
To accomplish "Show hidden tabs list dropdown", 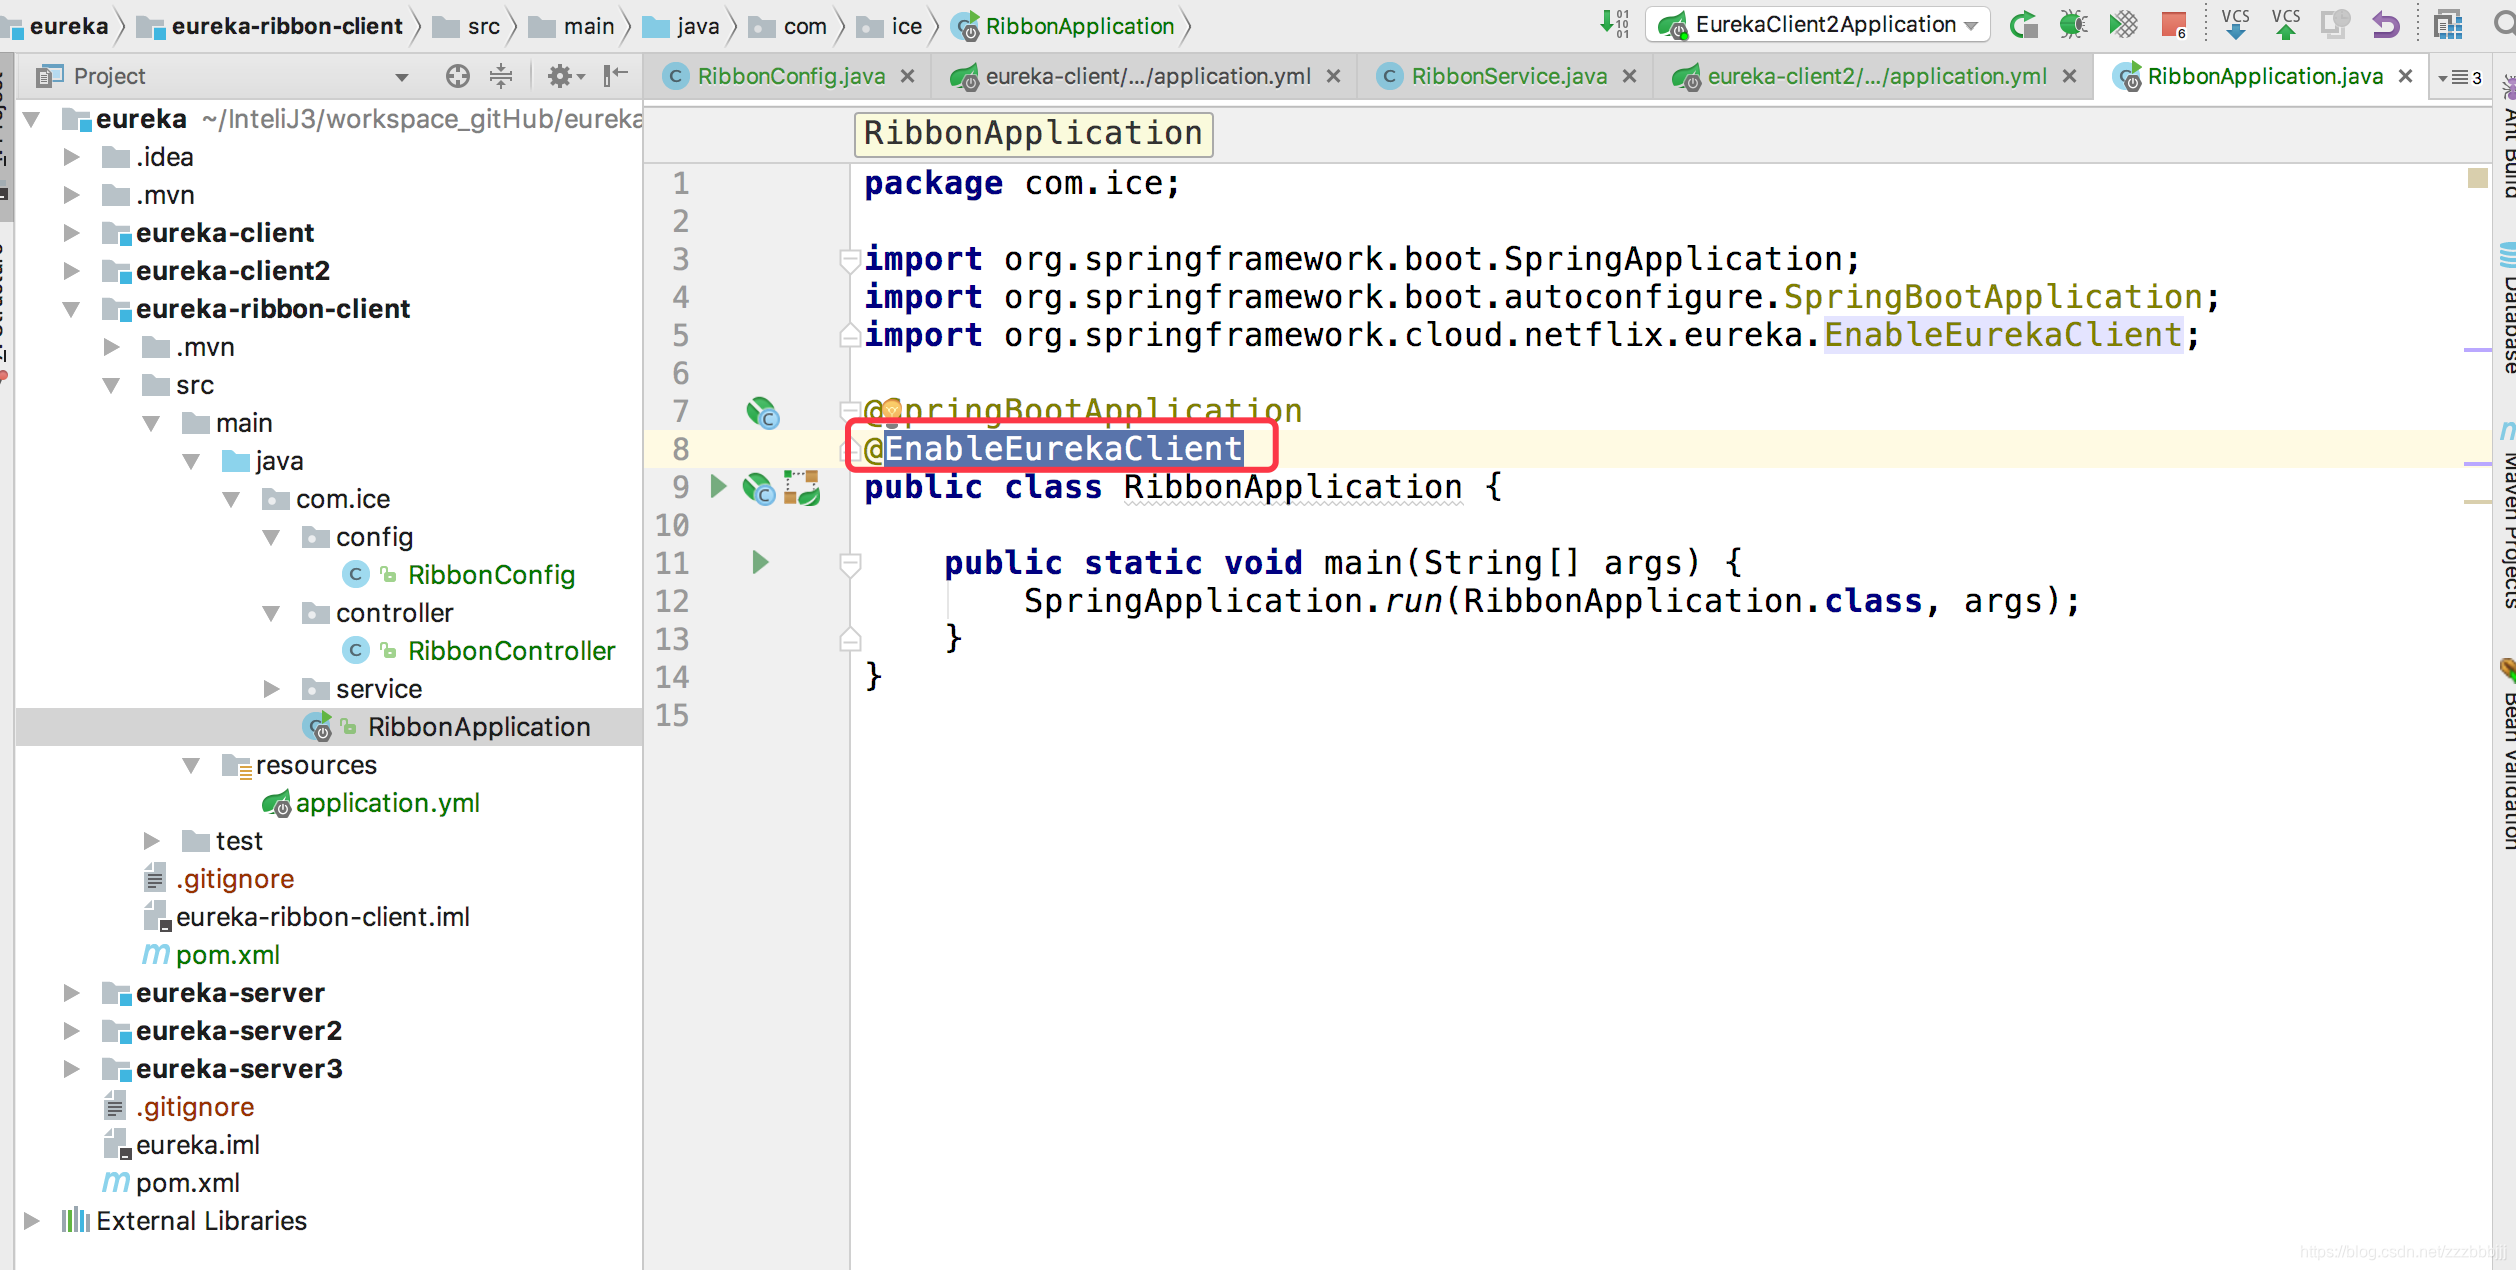I will pos(2459,77).
